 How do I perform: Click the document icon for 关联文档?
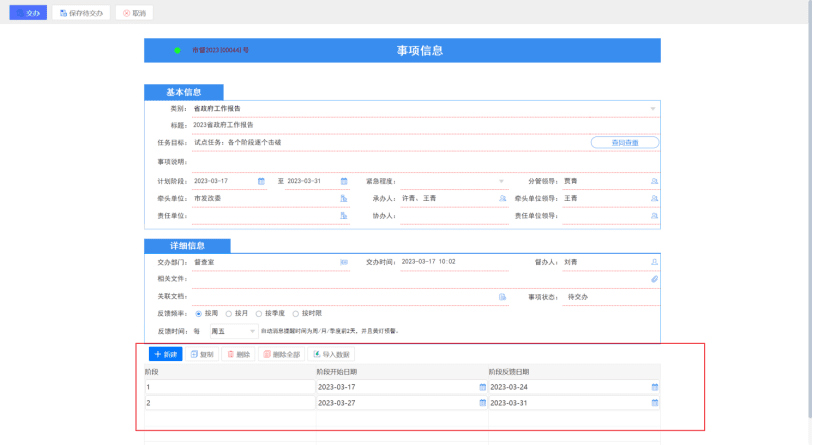pos(502,297)
